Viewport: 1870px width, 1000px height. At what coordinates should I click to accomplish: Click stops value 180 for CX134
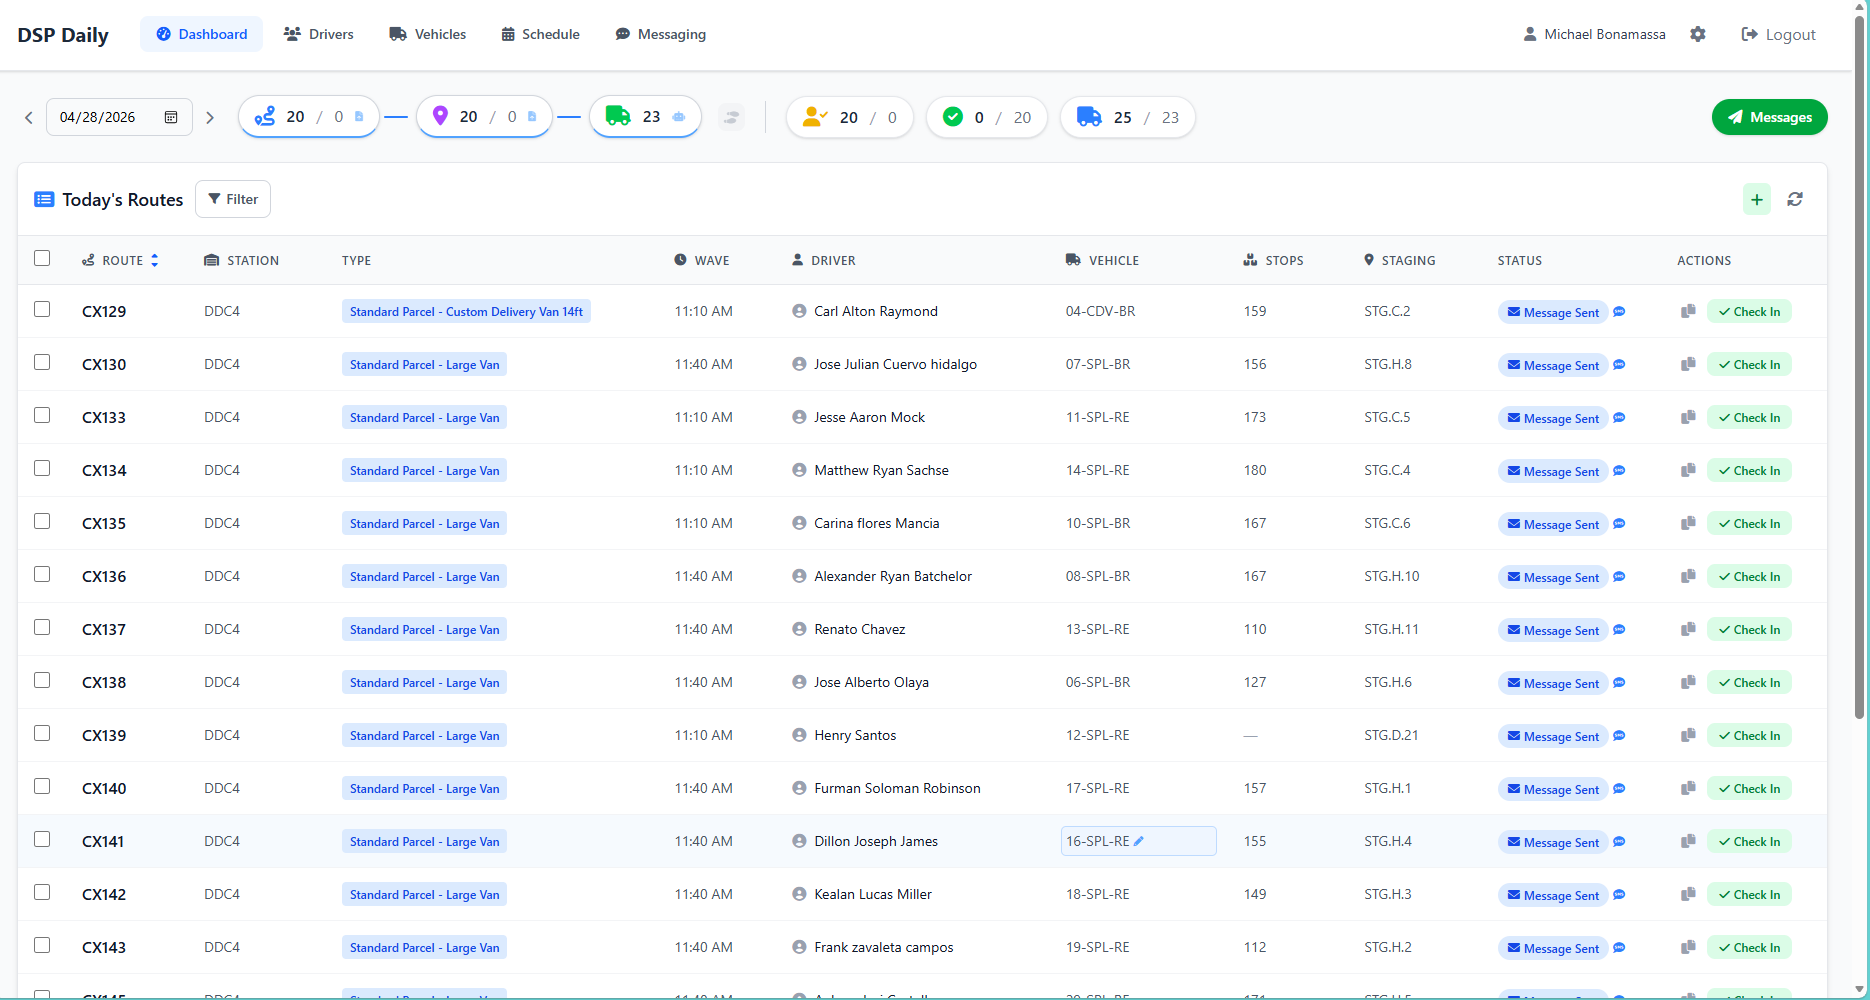tap(1255, 470)
